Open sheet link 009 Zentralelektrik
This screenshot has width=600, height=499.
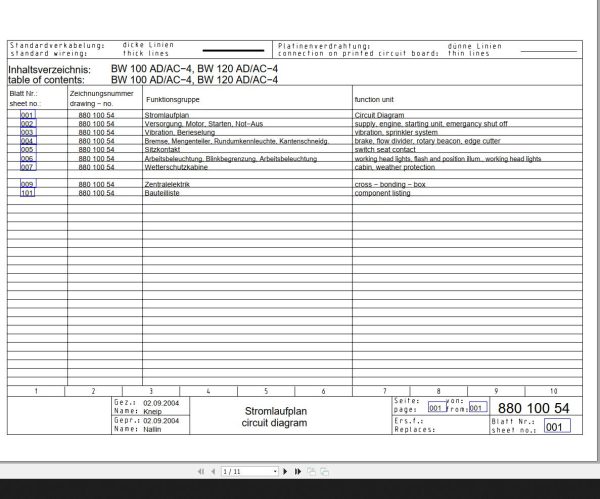[x=28, y=184]
